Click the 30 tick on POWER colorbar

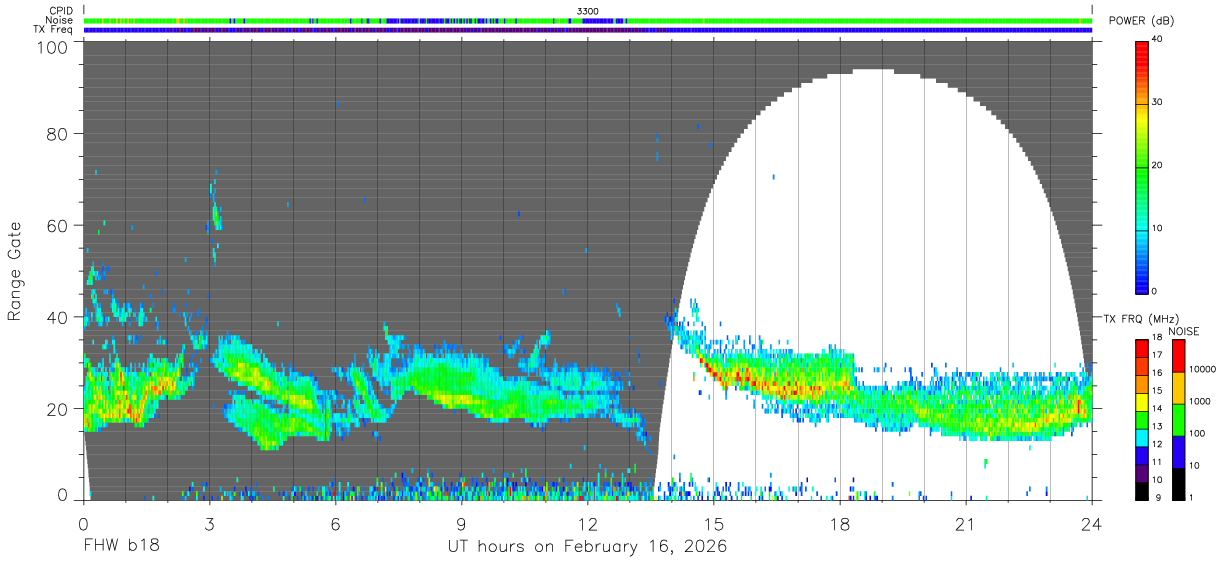pos(1156,103)
